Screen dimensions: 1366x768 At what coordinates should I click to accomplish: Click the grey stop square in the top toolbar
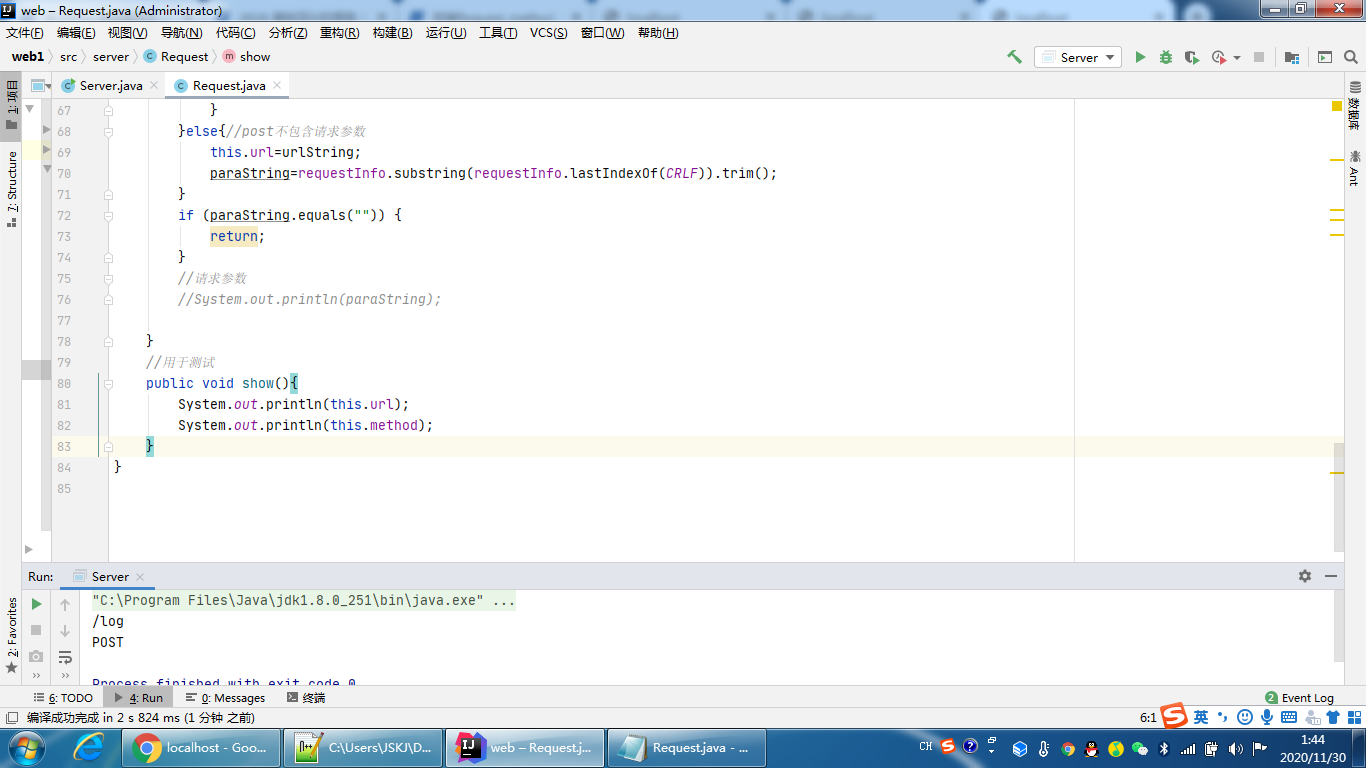coord(1259,57)
